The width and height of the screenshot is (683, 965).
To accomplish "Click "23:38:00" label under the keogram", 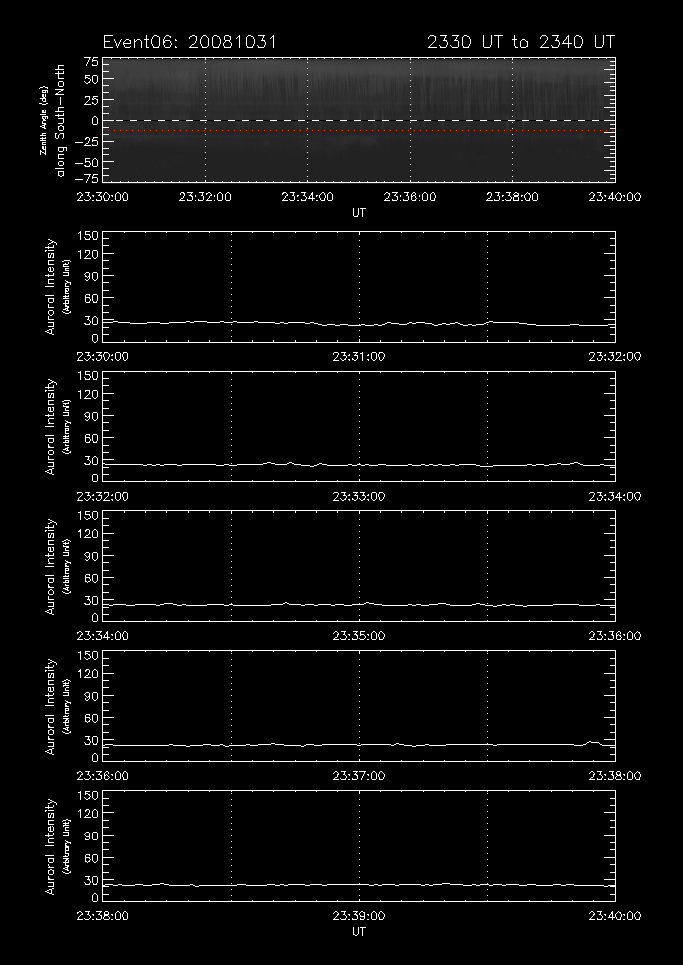I will point(513,197).
